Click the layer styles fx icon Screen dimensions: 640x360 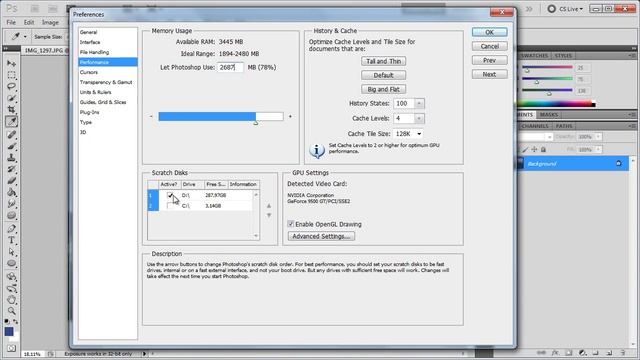click(555, 352)
